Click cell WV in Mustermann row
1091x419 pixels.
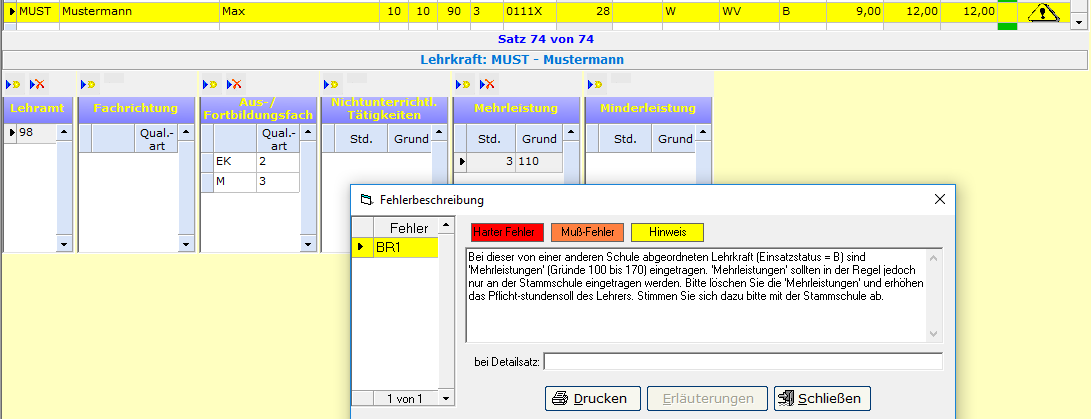749,12
